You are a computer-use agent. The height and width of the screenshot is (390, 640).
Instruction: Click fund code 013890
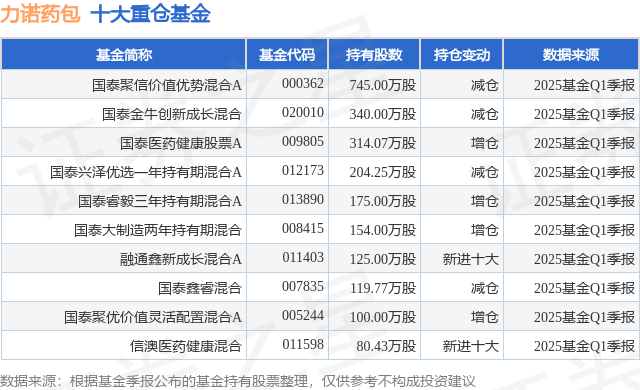point(302,199)
